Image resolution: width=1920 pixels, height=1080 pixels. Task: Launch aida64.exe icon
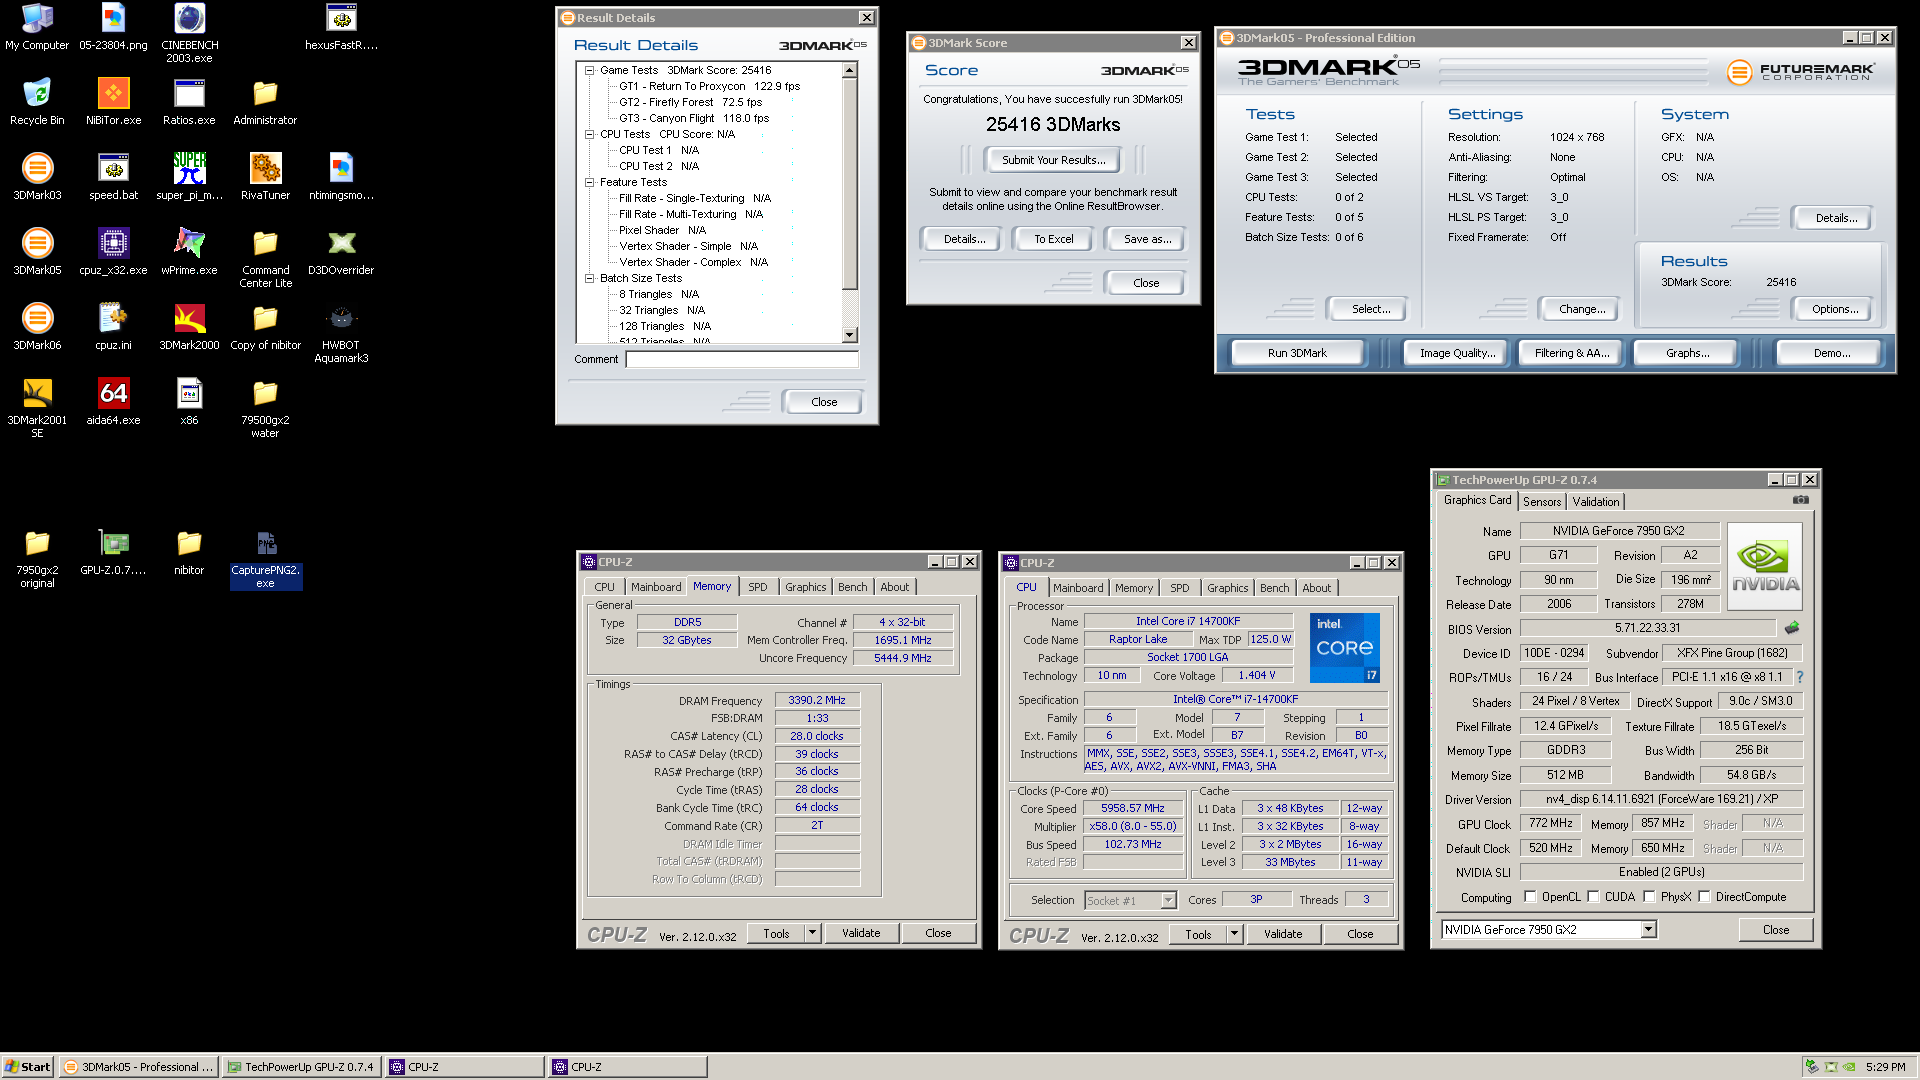click(x=113, y=402)
